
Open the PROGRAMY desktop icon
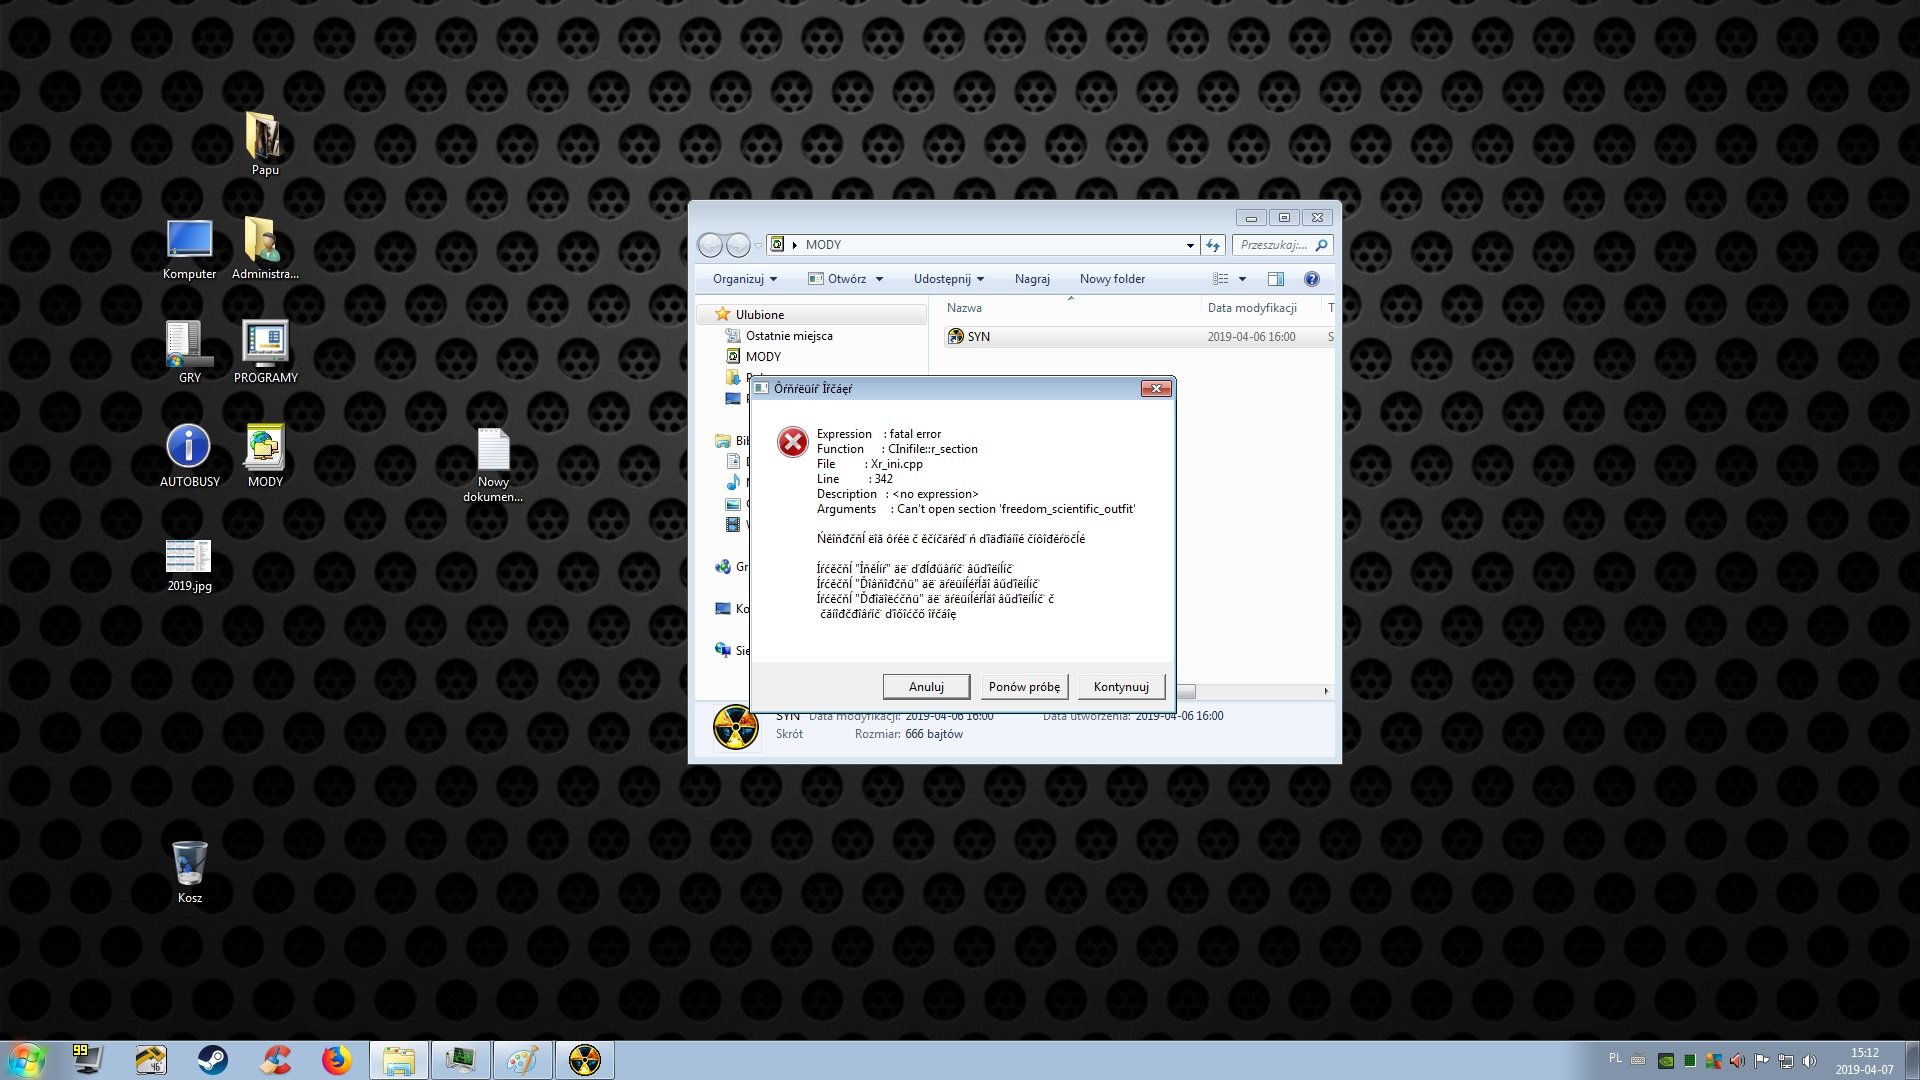pyautogui.click(x=265, y=352)
